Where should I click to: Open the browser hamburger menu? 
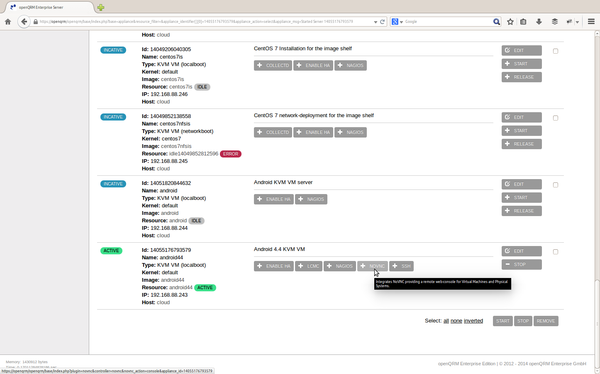pyautogui.click(x=591, y=22)
